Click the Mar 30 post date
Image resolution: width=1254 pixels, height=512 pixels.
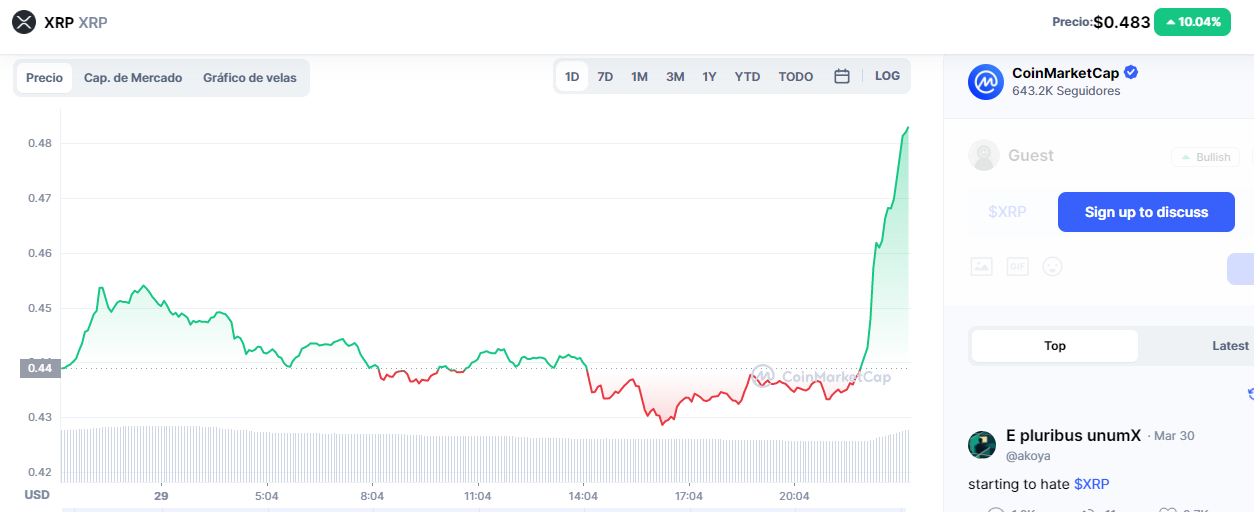1175,436
